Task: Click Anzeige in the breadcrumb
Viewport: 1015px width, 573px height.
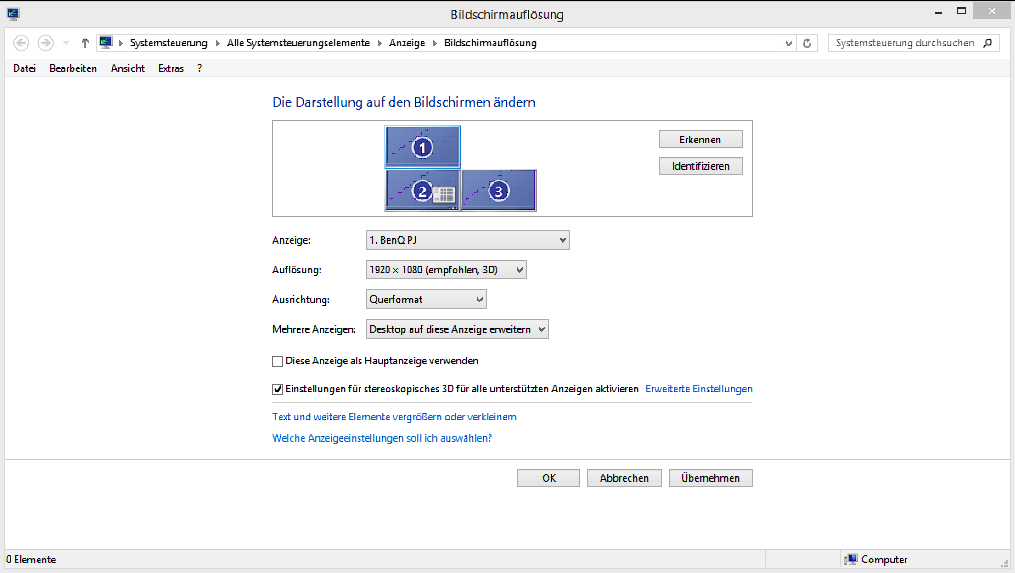Action: click(x=407, y=43)
